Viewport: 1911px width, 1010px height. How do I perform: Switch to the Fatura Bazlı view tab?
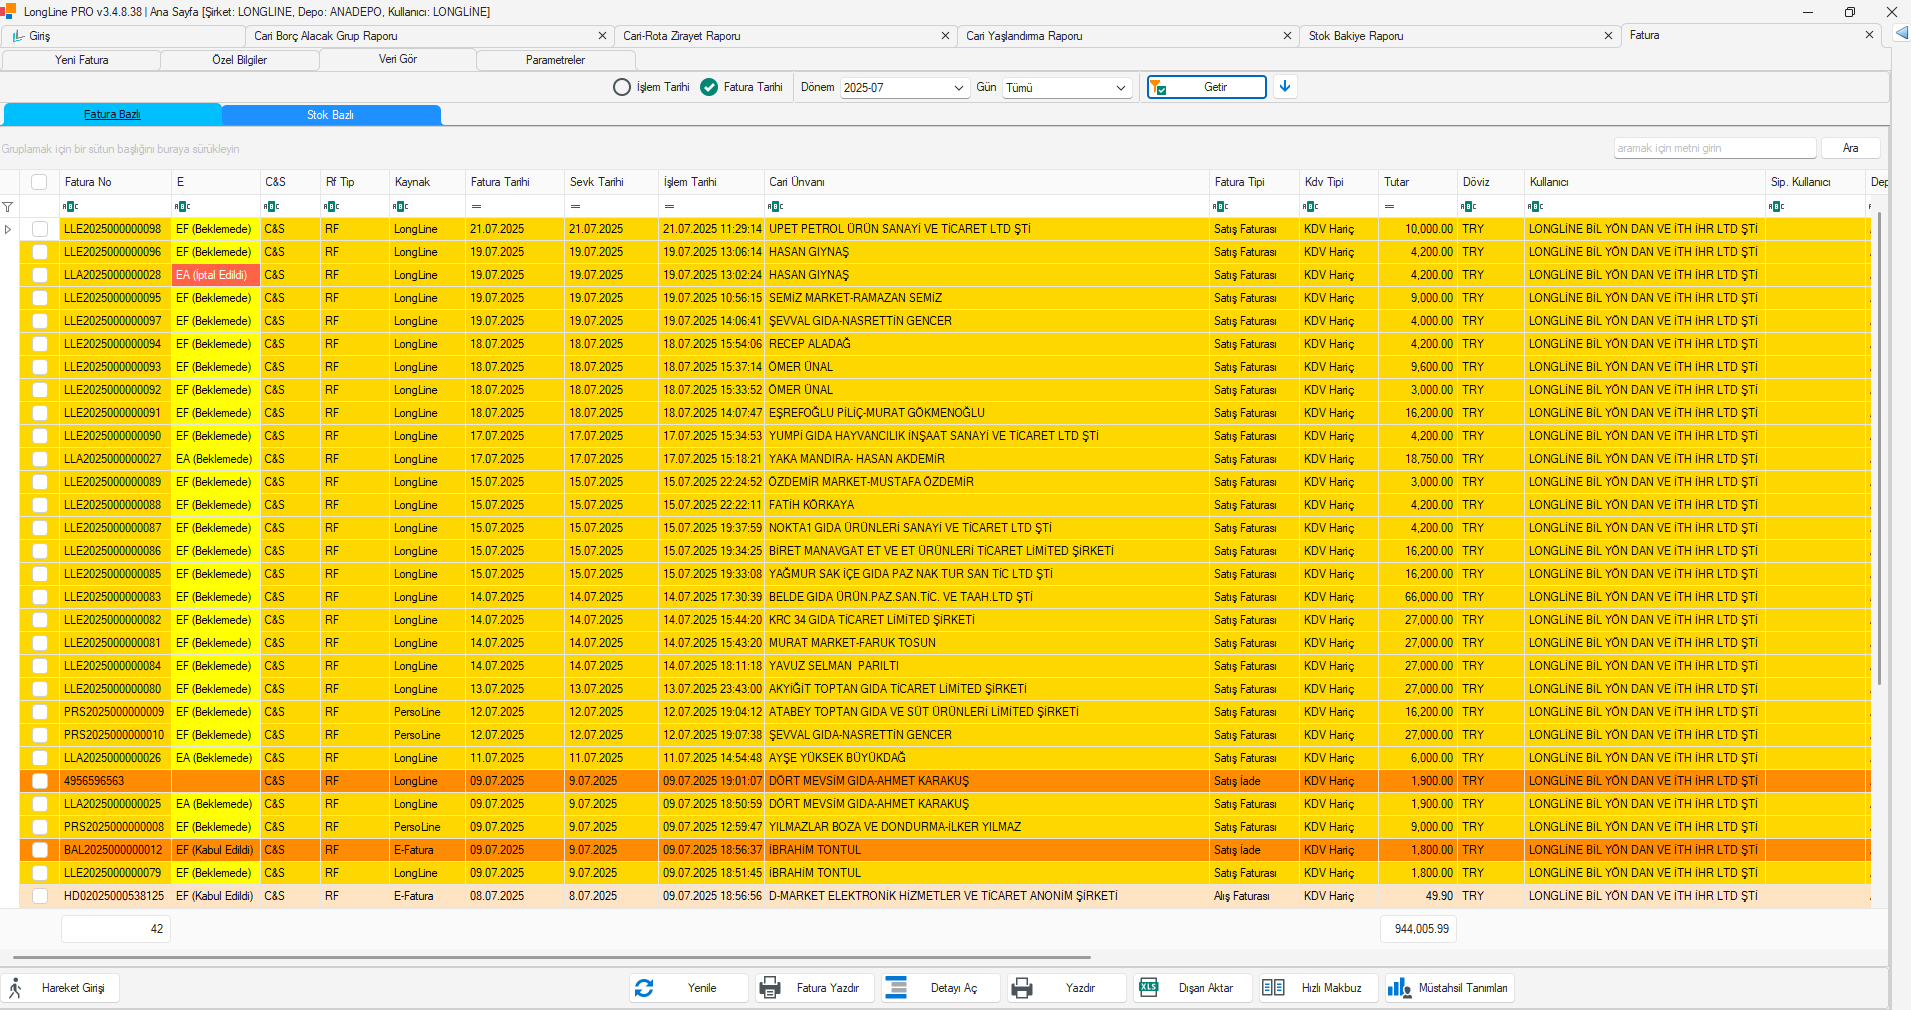click(112, 115)
